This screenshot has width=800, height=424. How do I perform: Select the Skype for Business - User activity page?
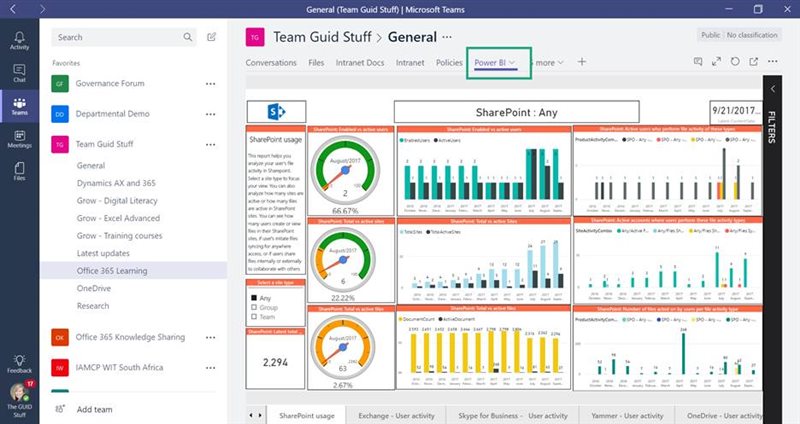pyautogui.click(x=512, y=415)
